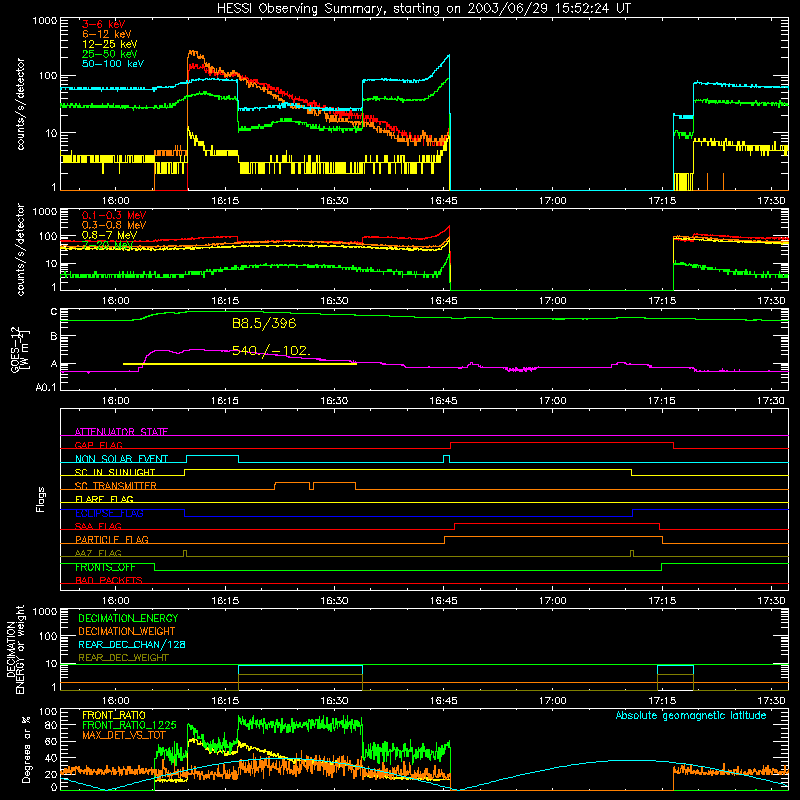Click the REAR_DEC_CHAN/128 legend entry
The image size is (800, 800).
(x=132, y=644)
